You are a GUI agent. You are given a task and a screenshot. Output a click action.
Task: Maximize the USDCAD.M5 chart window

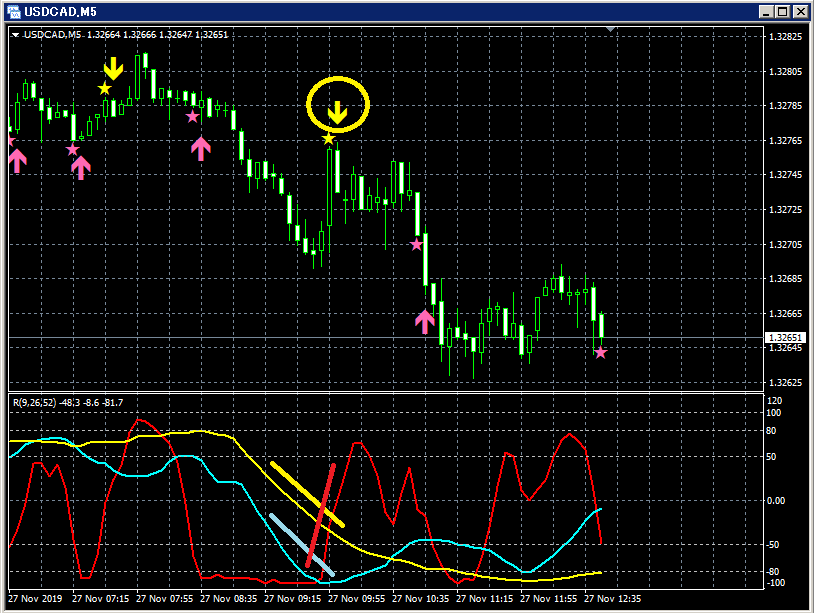pyautogui.click(x=783, y=11)
